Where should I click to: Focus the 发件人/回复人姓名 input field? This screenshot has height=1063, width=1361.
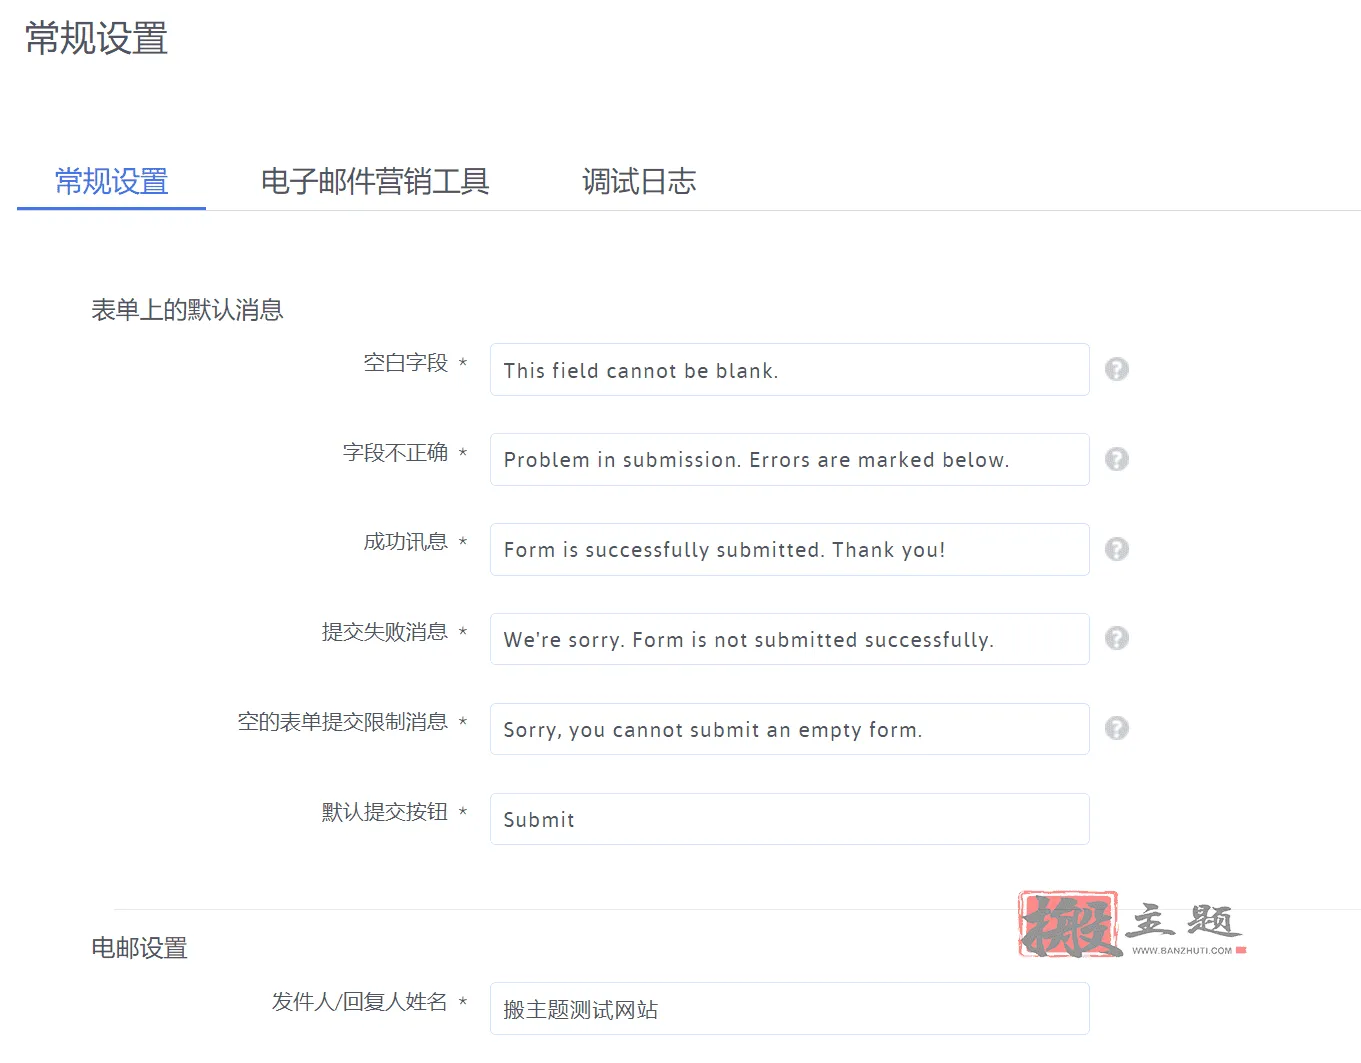[789, 1009]
